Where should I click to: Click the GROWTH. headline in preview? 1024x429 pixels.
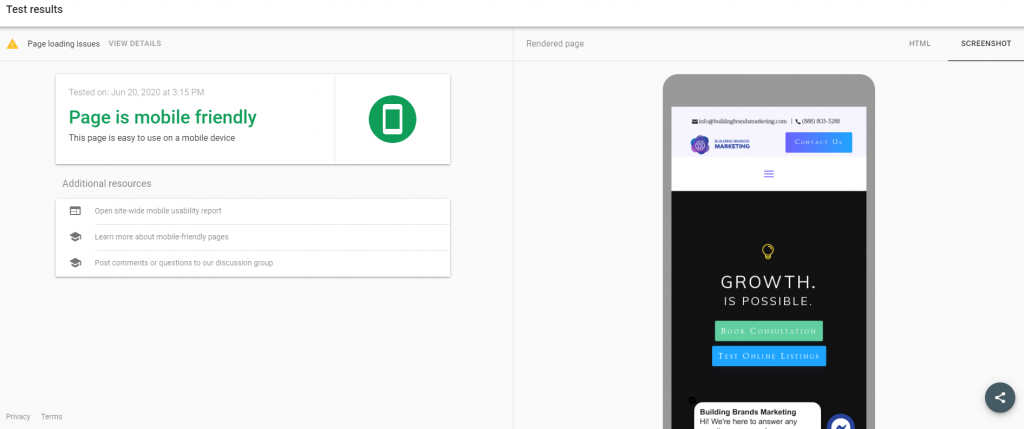tap(769, 282)
